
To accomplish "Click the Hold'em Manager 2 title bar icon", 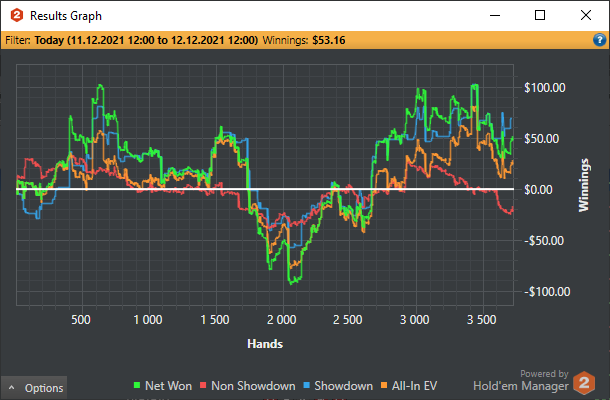I will [17, 16].
